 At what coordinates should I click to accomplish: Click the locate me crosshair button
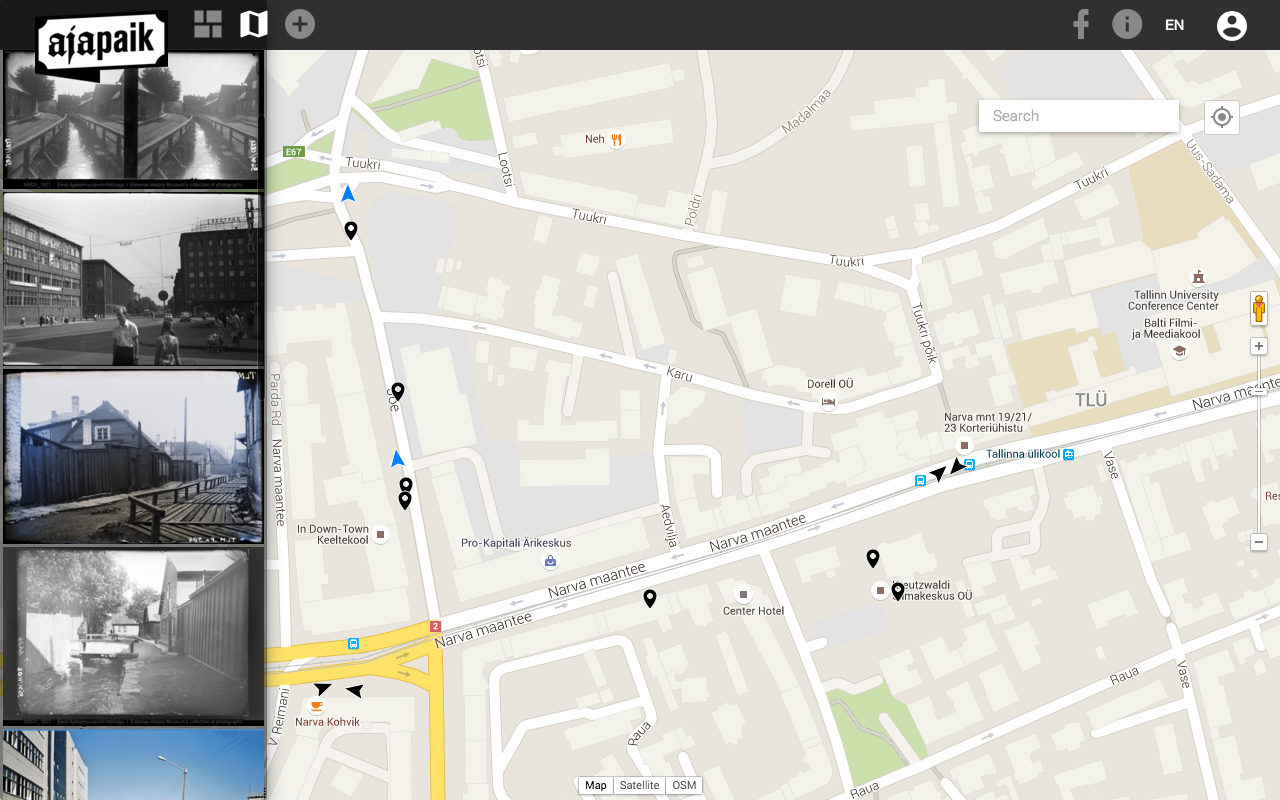tap(1222, 117)
